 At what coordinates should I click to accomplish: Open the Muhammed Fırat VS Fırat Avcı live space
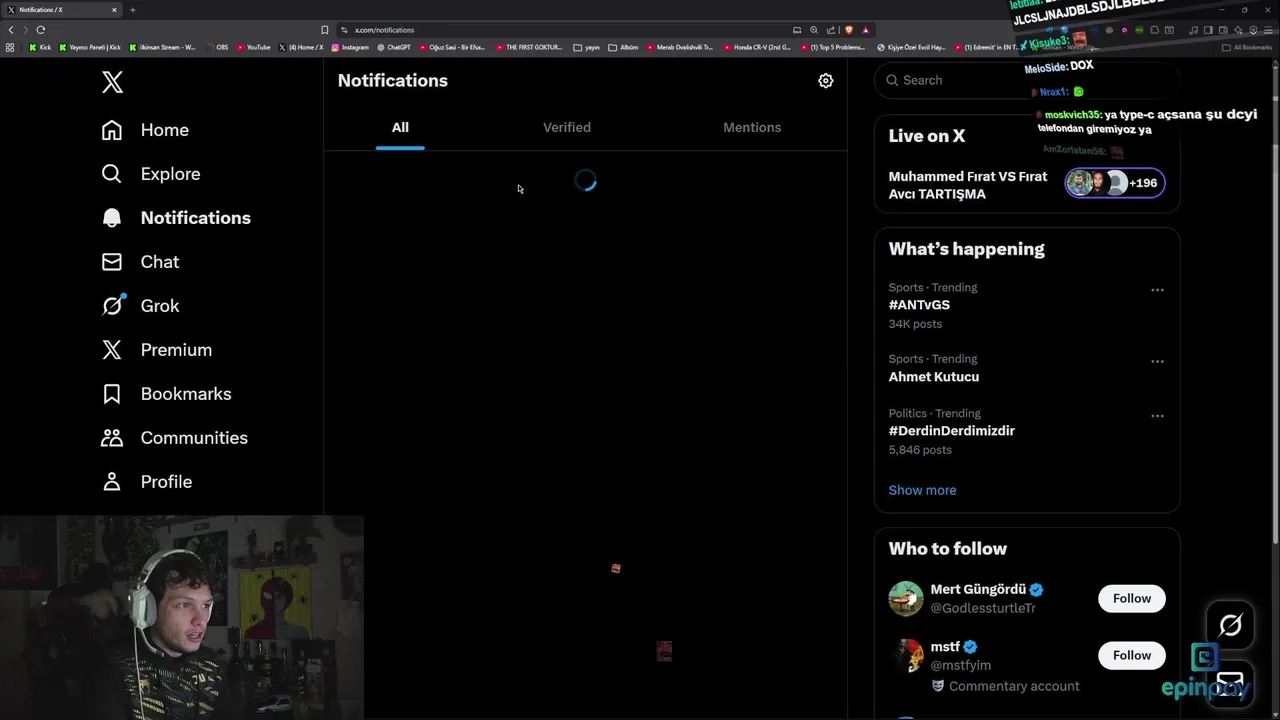point(968,185)
